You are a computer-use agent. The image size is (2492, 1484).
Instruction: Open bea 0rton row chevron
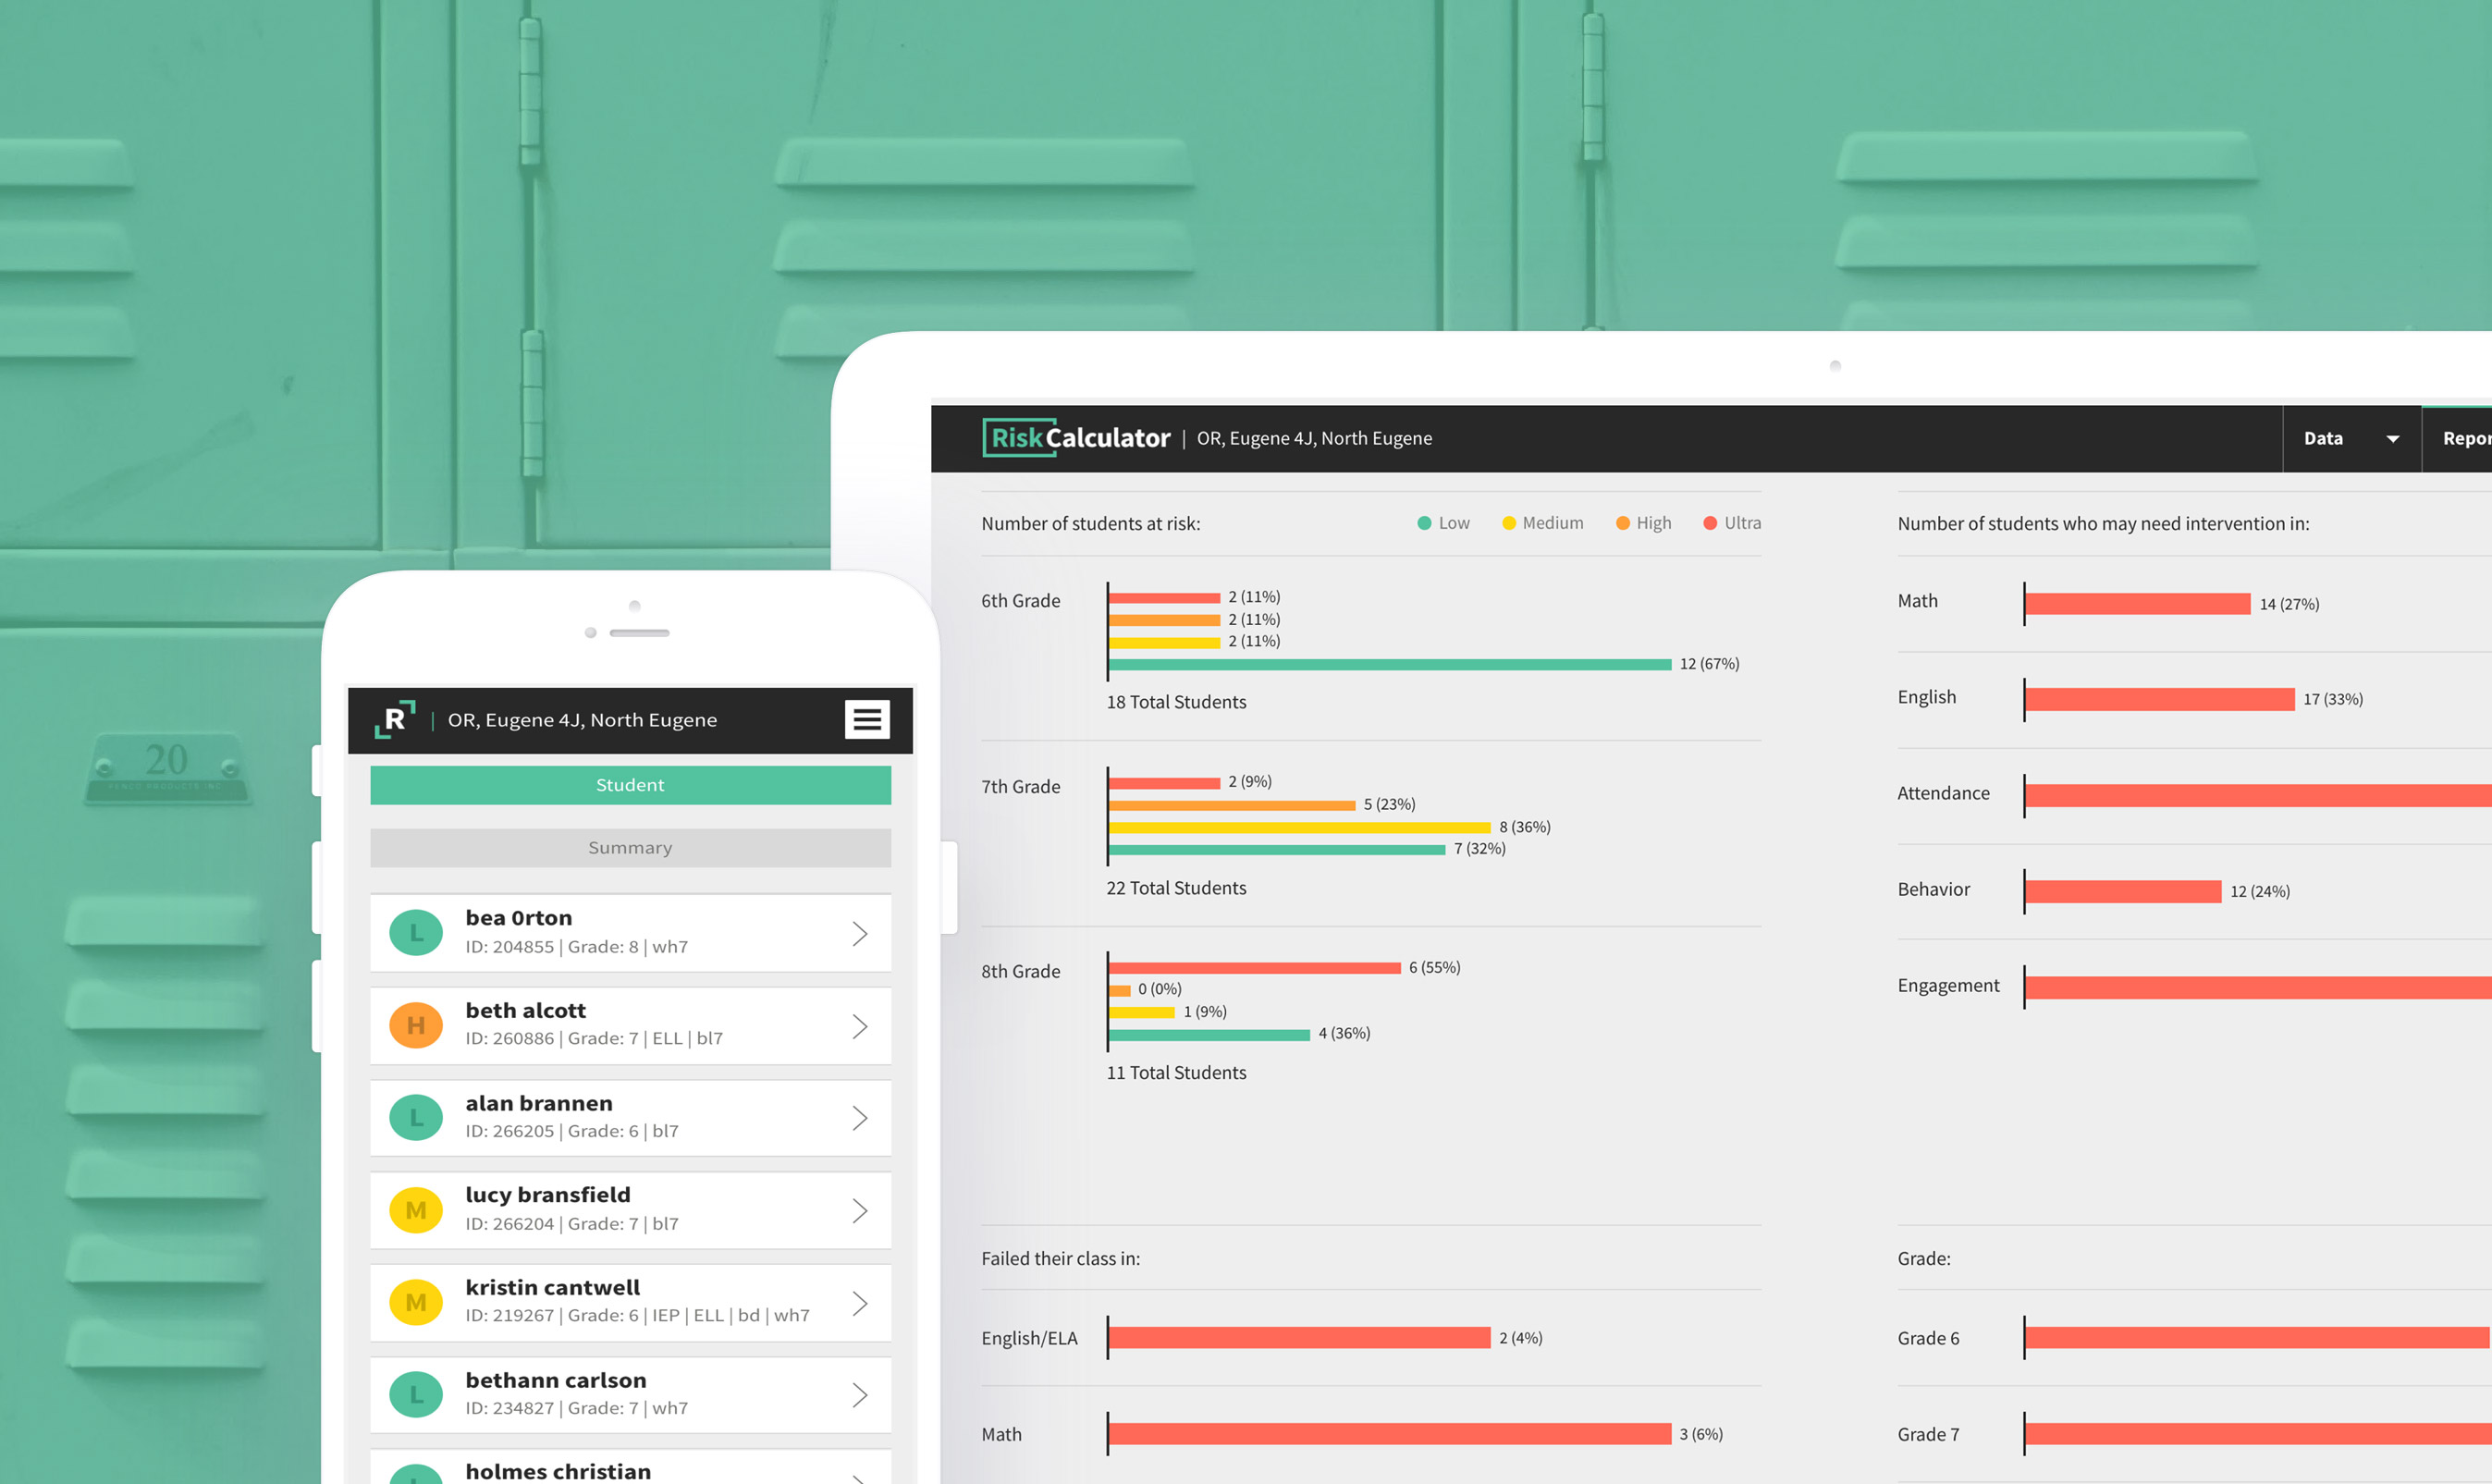[x=860, y=933]
